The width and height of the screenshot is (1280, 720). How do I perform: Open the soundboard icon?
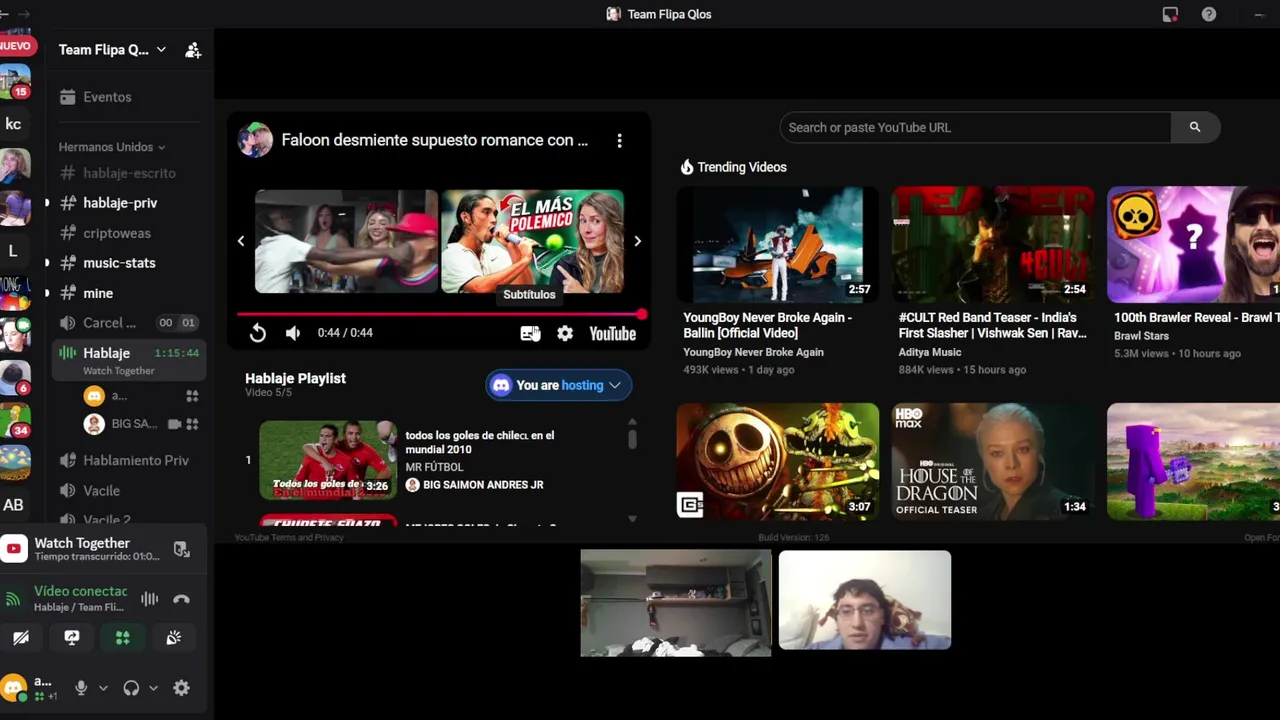pos(174,637)
